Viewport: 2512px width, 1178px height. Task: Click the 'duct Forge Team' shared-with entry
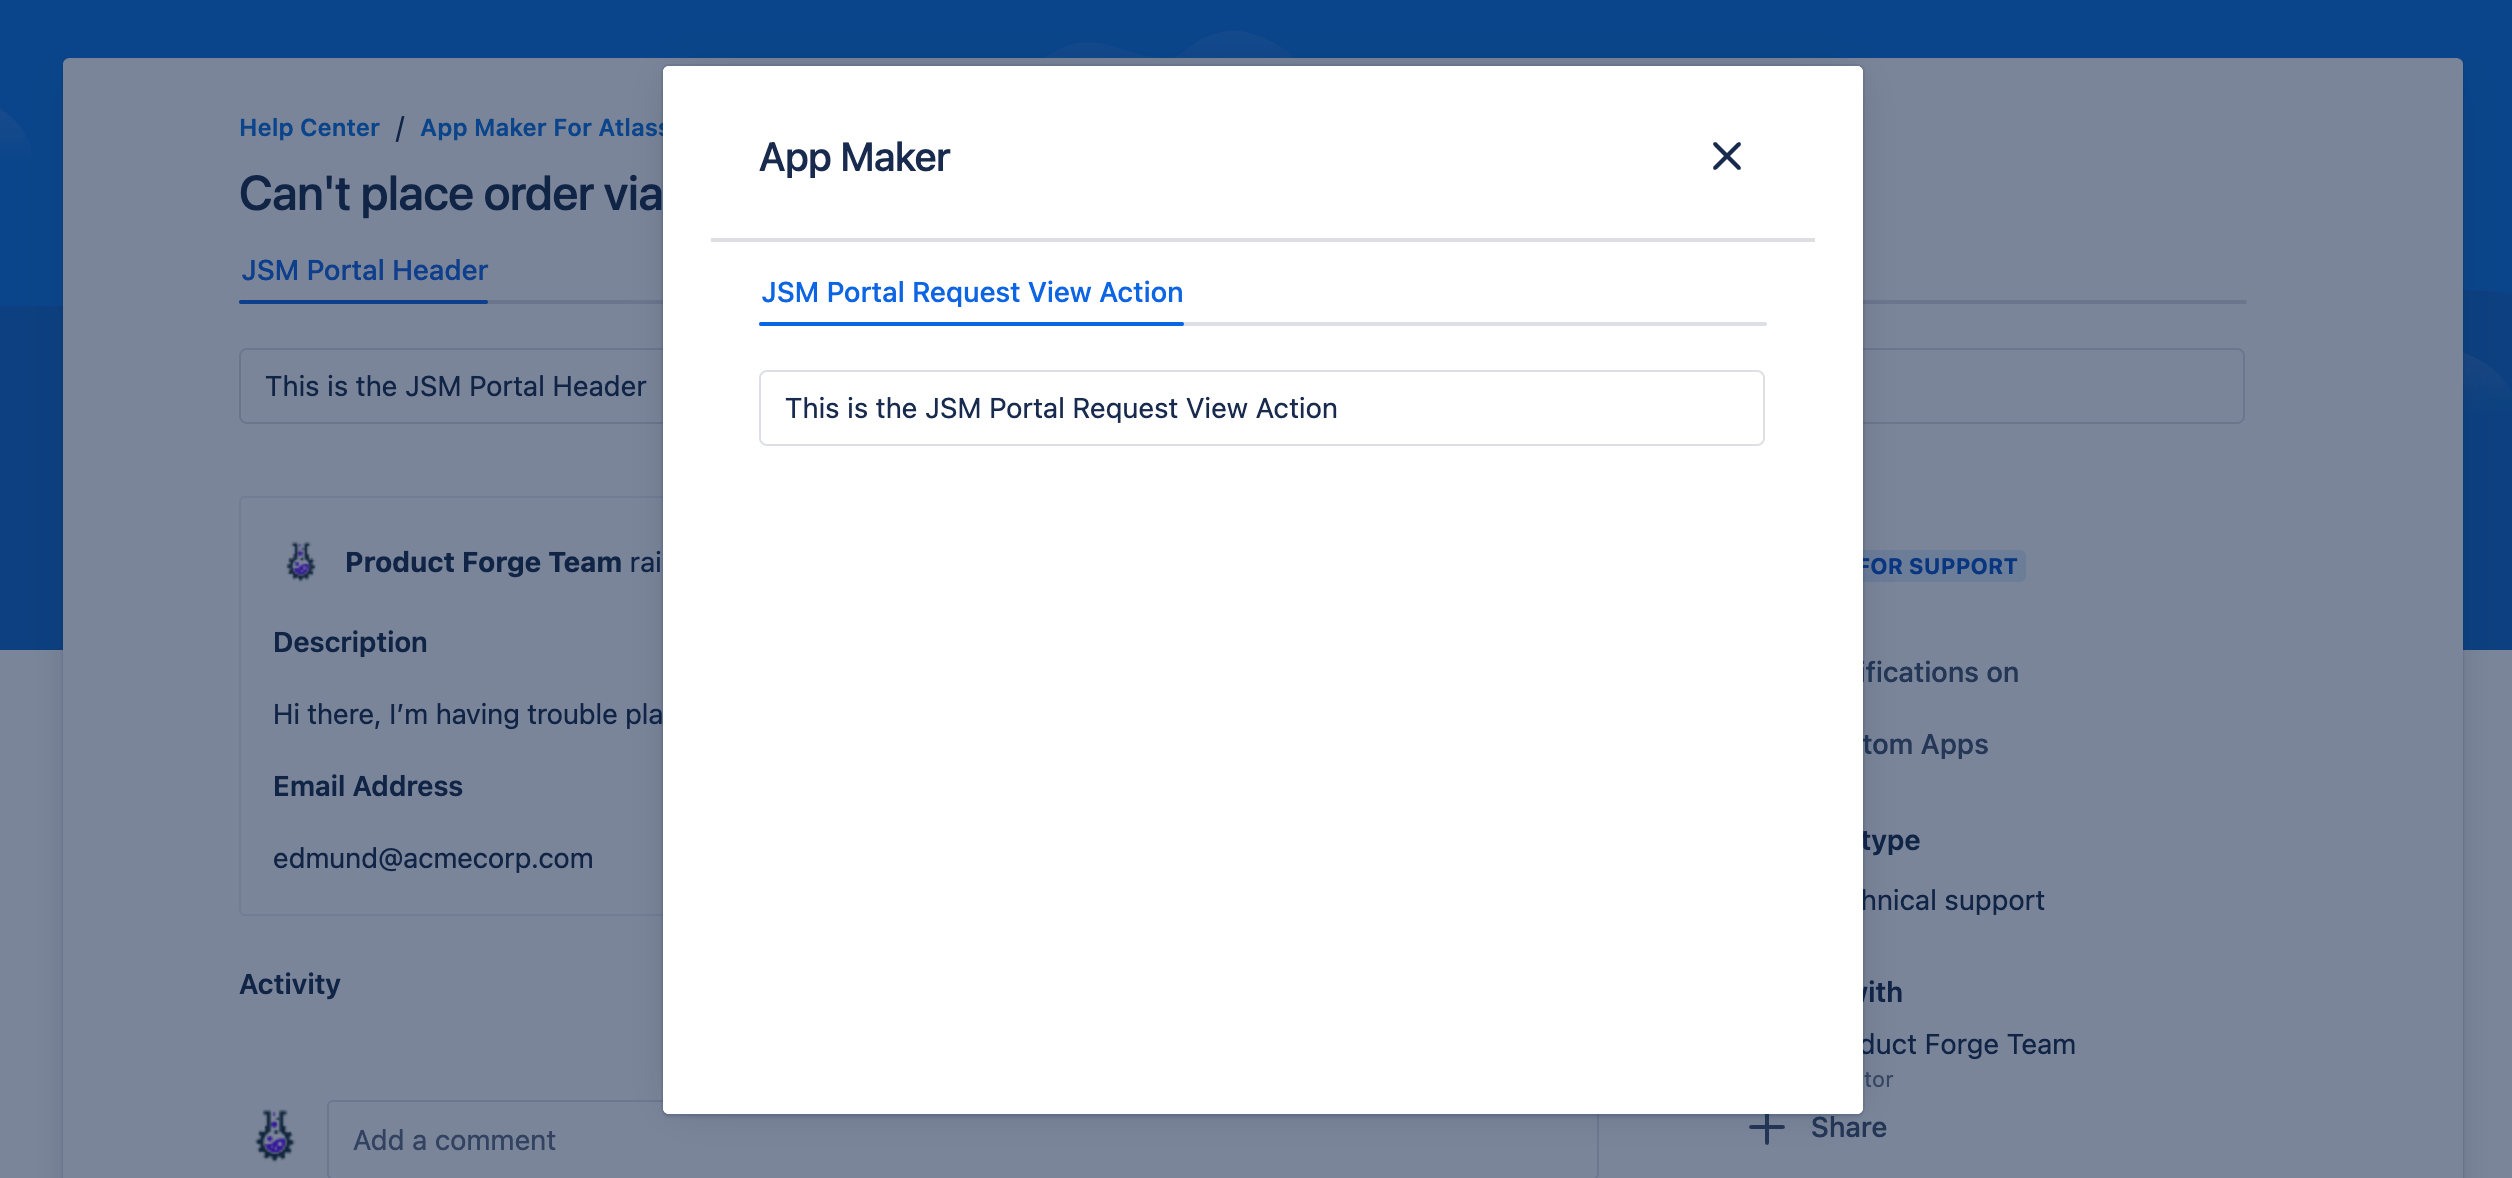pyautogui.click(x=1969, y=1044)
